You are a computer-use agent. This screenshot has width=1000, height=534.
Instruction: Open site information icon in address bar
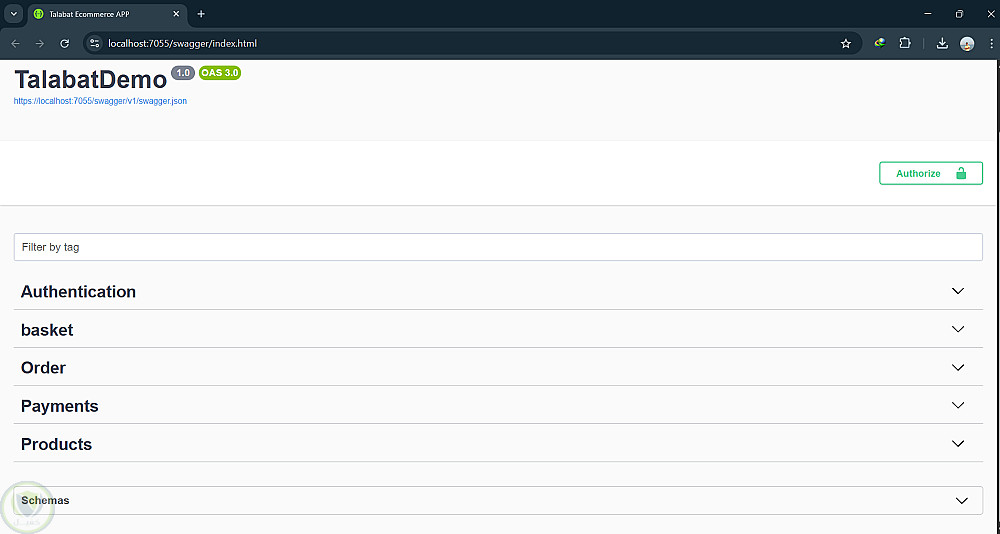[x=95, y=43]
